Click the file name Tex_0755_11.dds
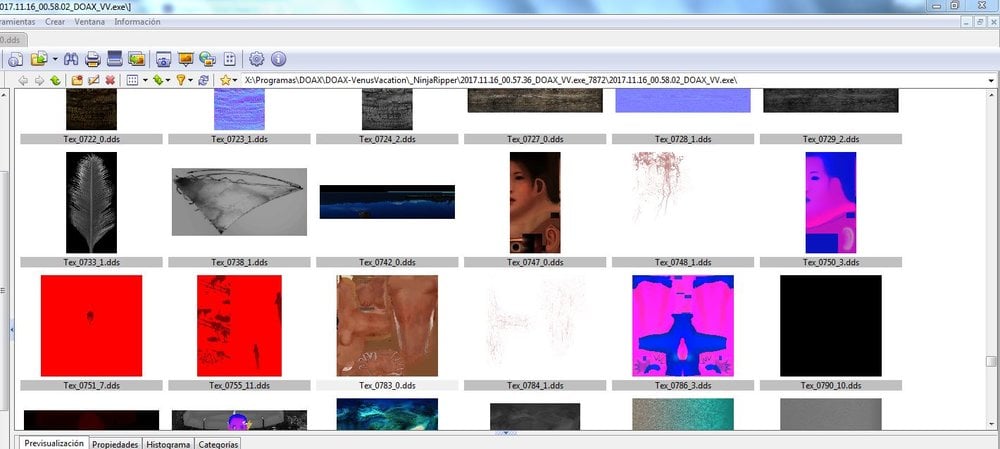Image resolution: width=1000 pixels, height=449 pixels. [x=239, y=385]
